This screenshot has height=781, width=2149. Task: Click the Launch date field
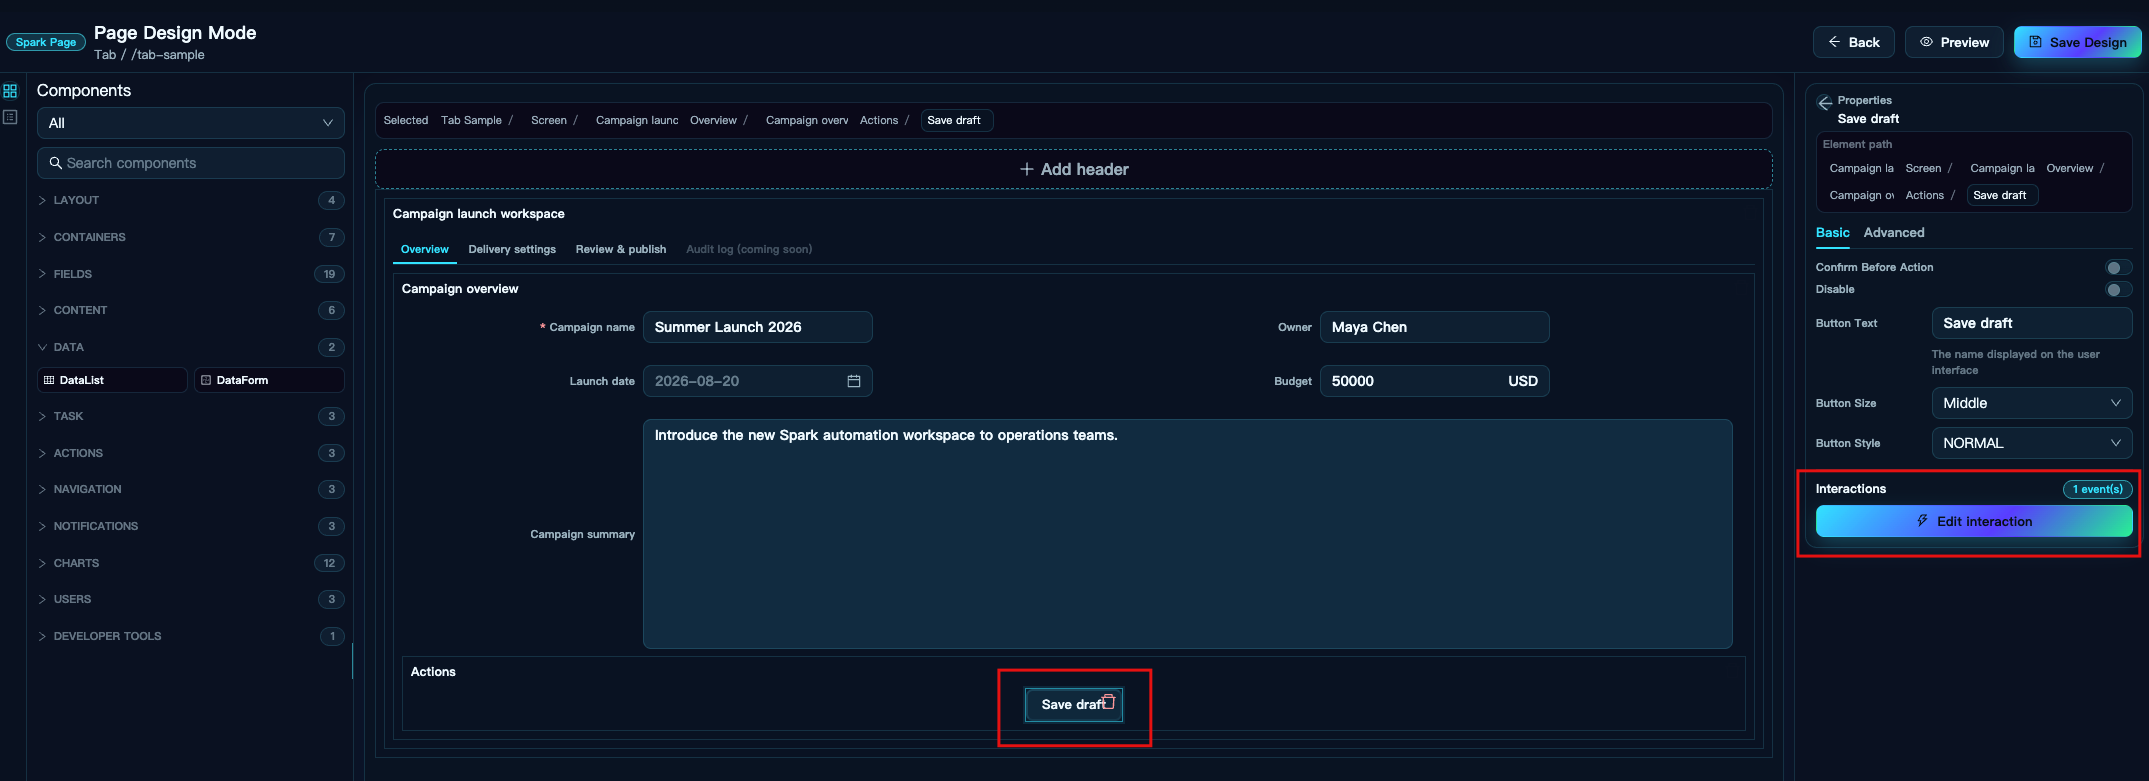coord(758,381)
